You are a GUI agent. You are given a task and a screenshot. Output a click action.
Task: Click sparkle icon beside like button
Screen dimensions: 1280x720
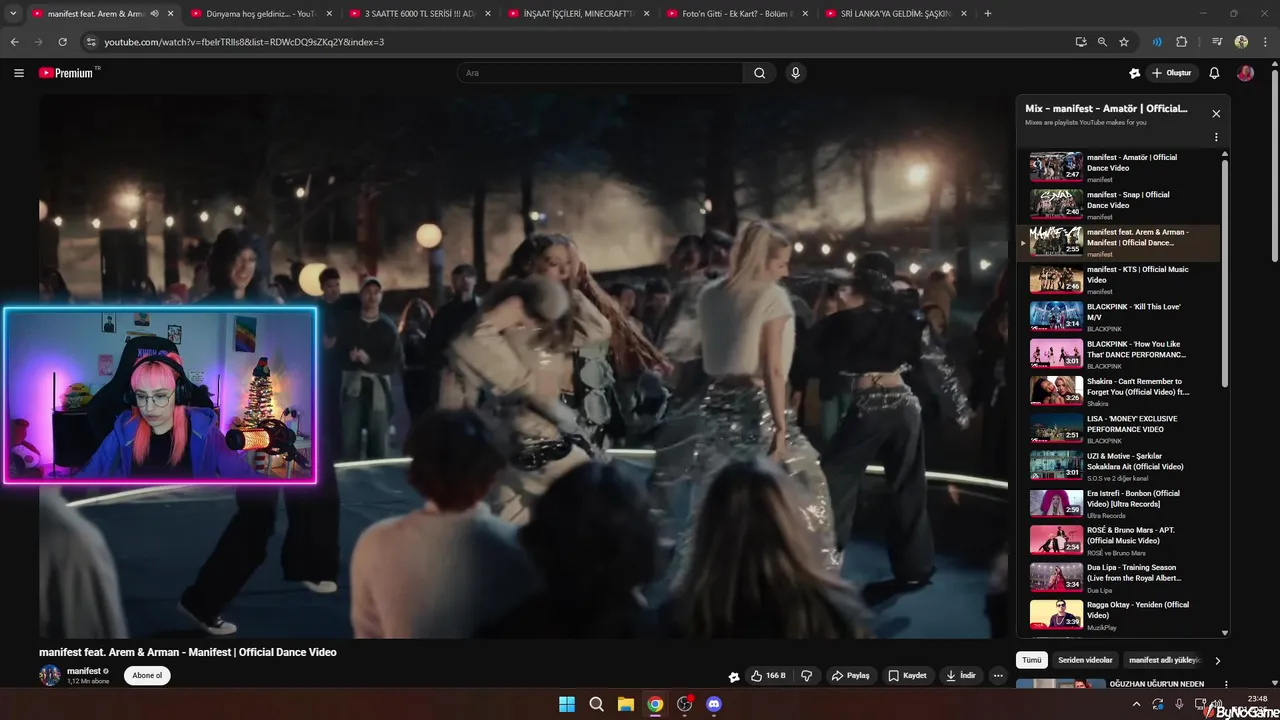pyautogui.click(x=734, y=677)
